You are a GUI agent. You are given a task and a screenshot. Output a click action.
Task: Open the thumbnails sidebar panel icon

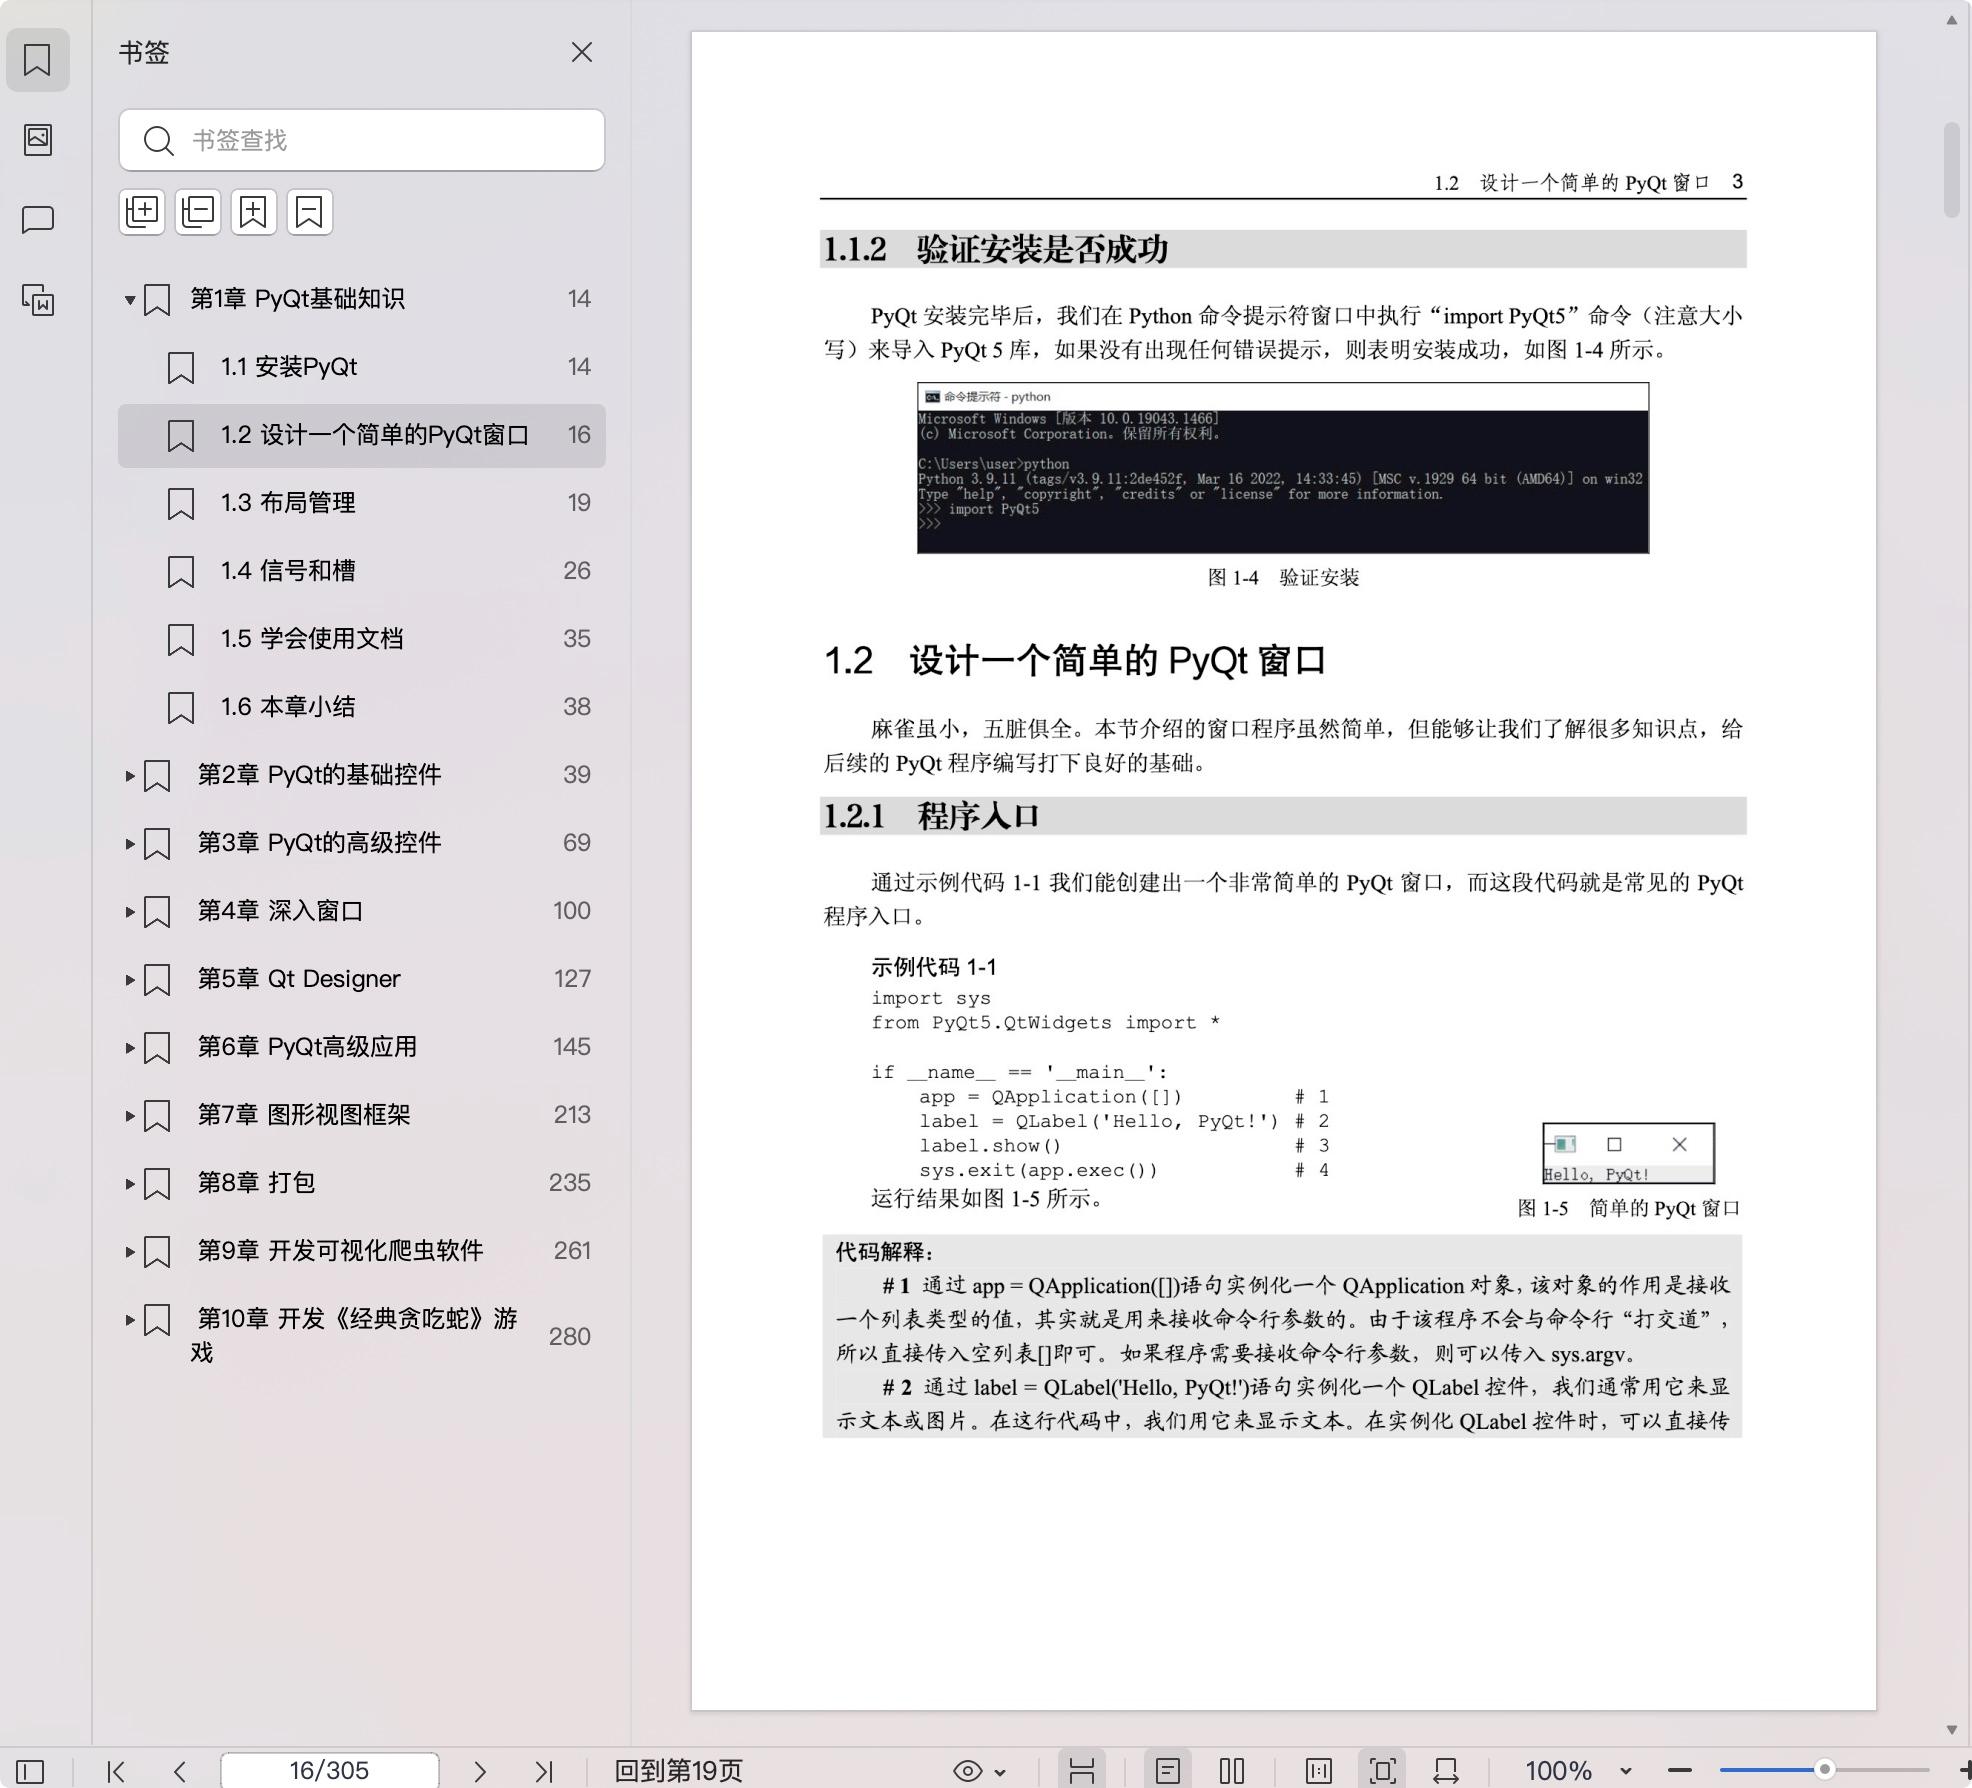(37, 139)
